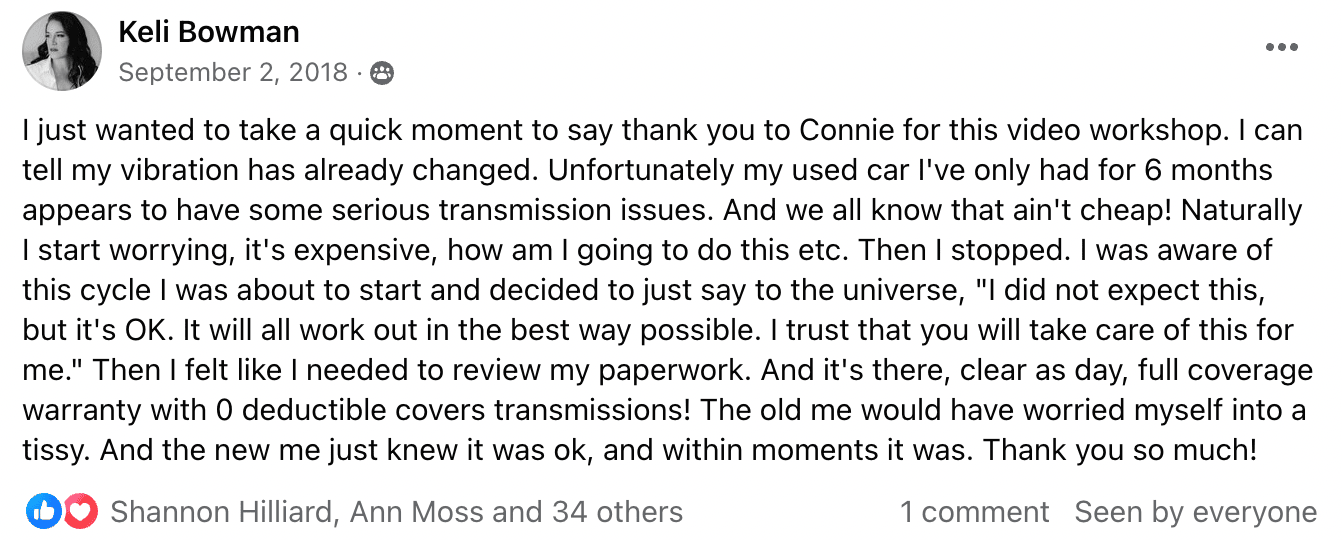Click the Keli Bowman author name

[x=209, y=32]
